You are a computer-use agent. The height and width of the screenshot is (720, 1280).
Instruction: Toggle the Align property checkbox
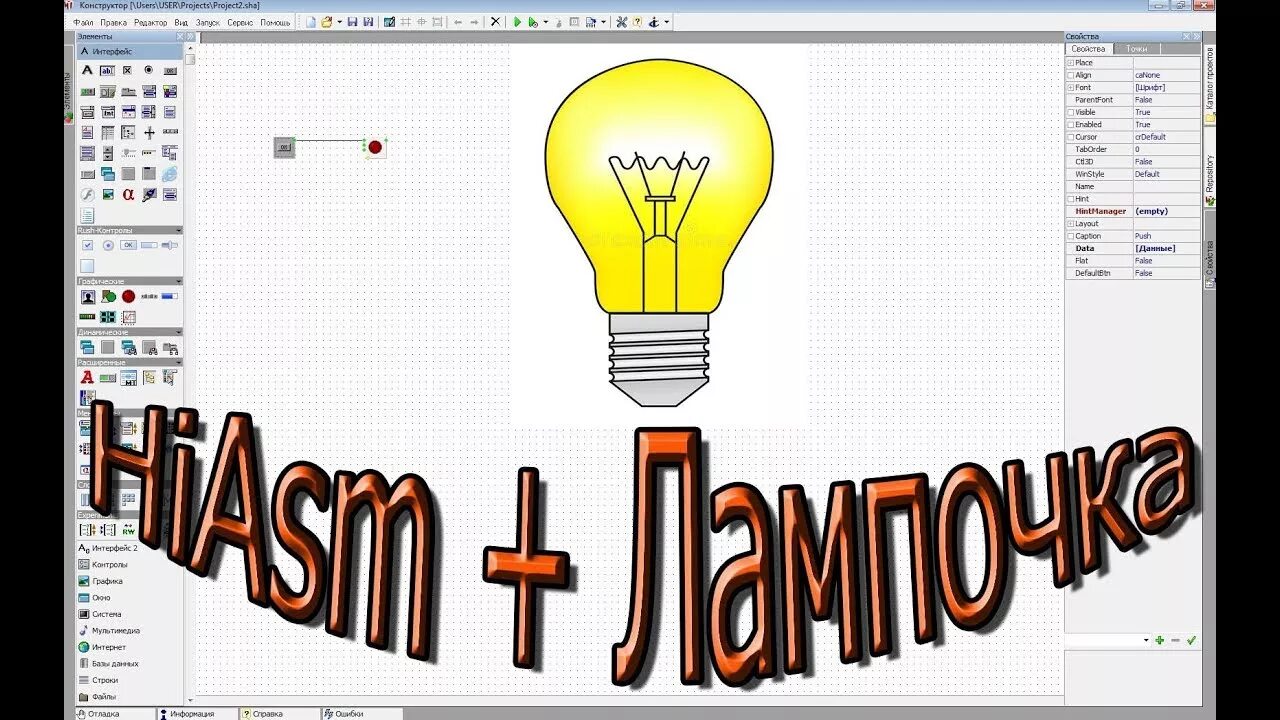(x=1070, y=75)
